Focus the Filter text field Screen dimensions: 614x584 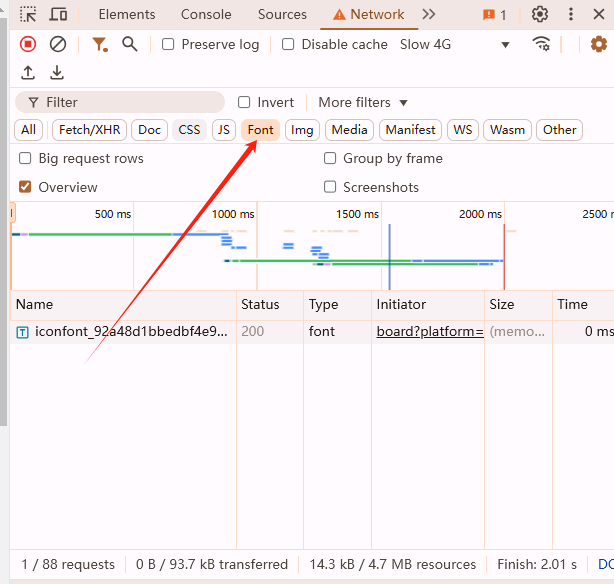click(120, 102)
